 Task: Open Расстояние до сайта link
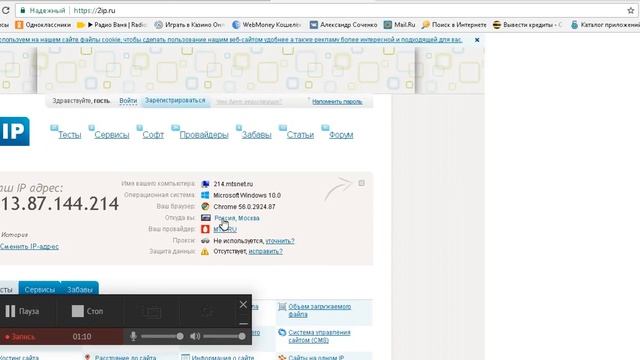[125, 357]
